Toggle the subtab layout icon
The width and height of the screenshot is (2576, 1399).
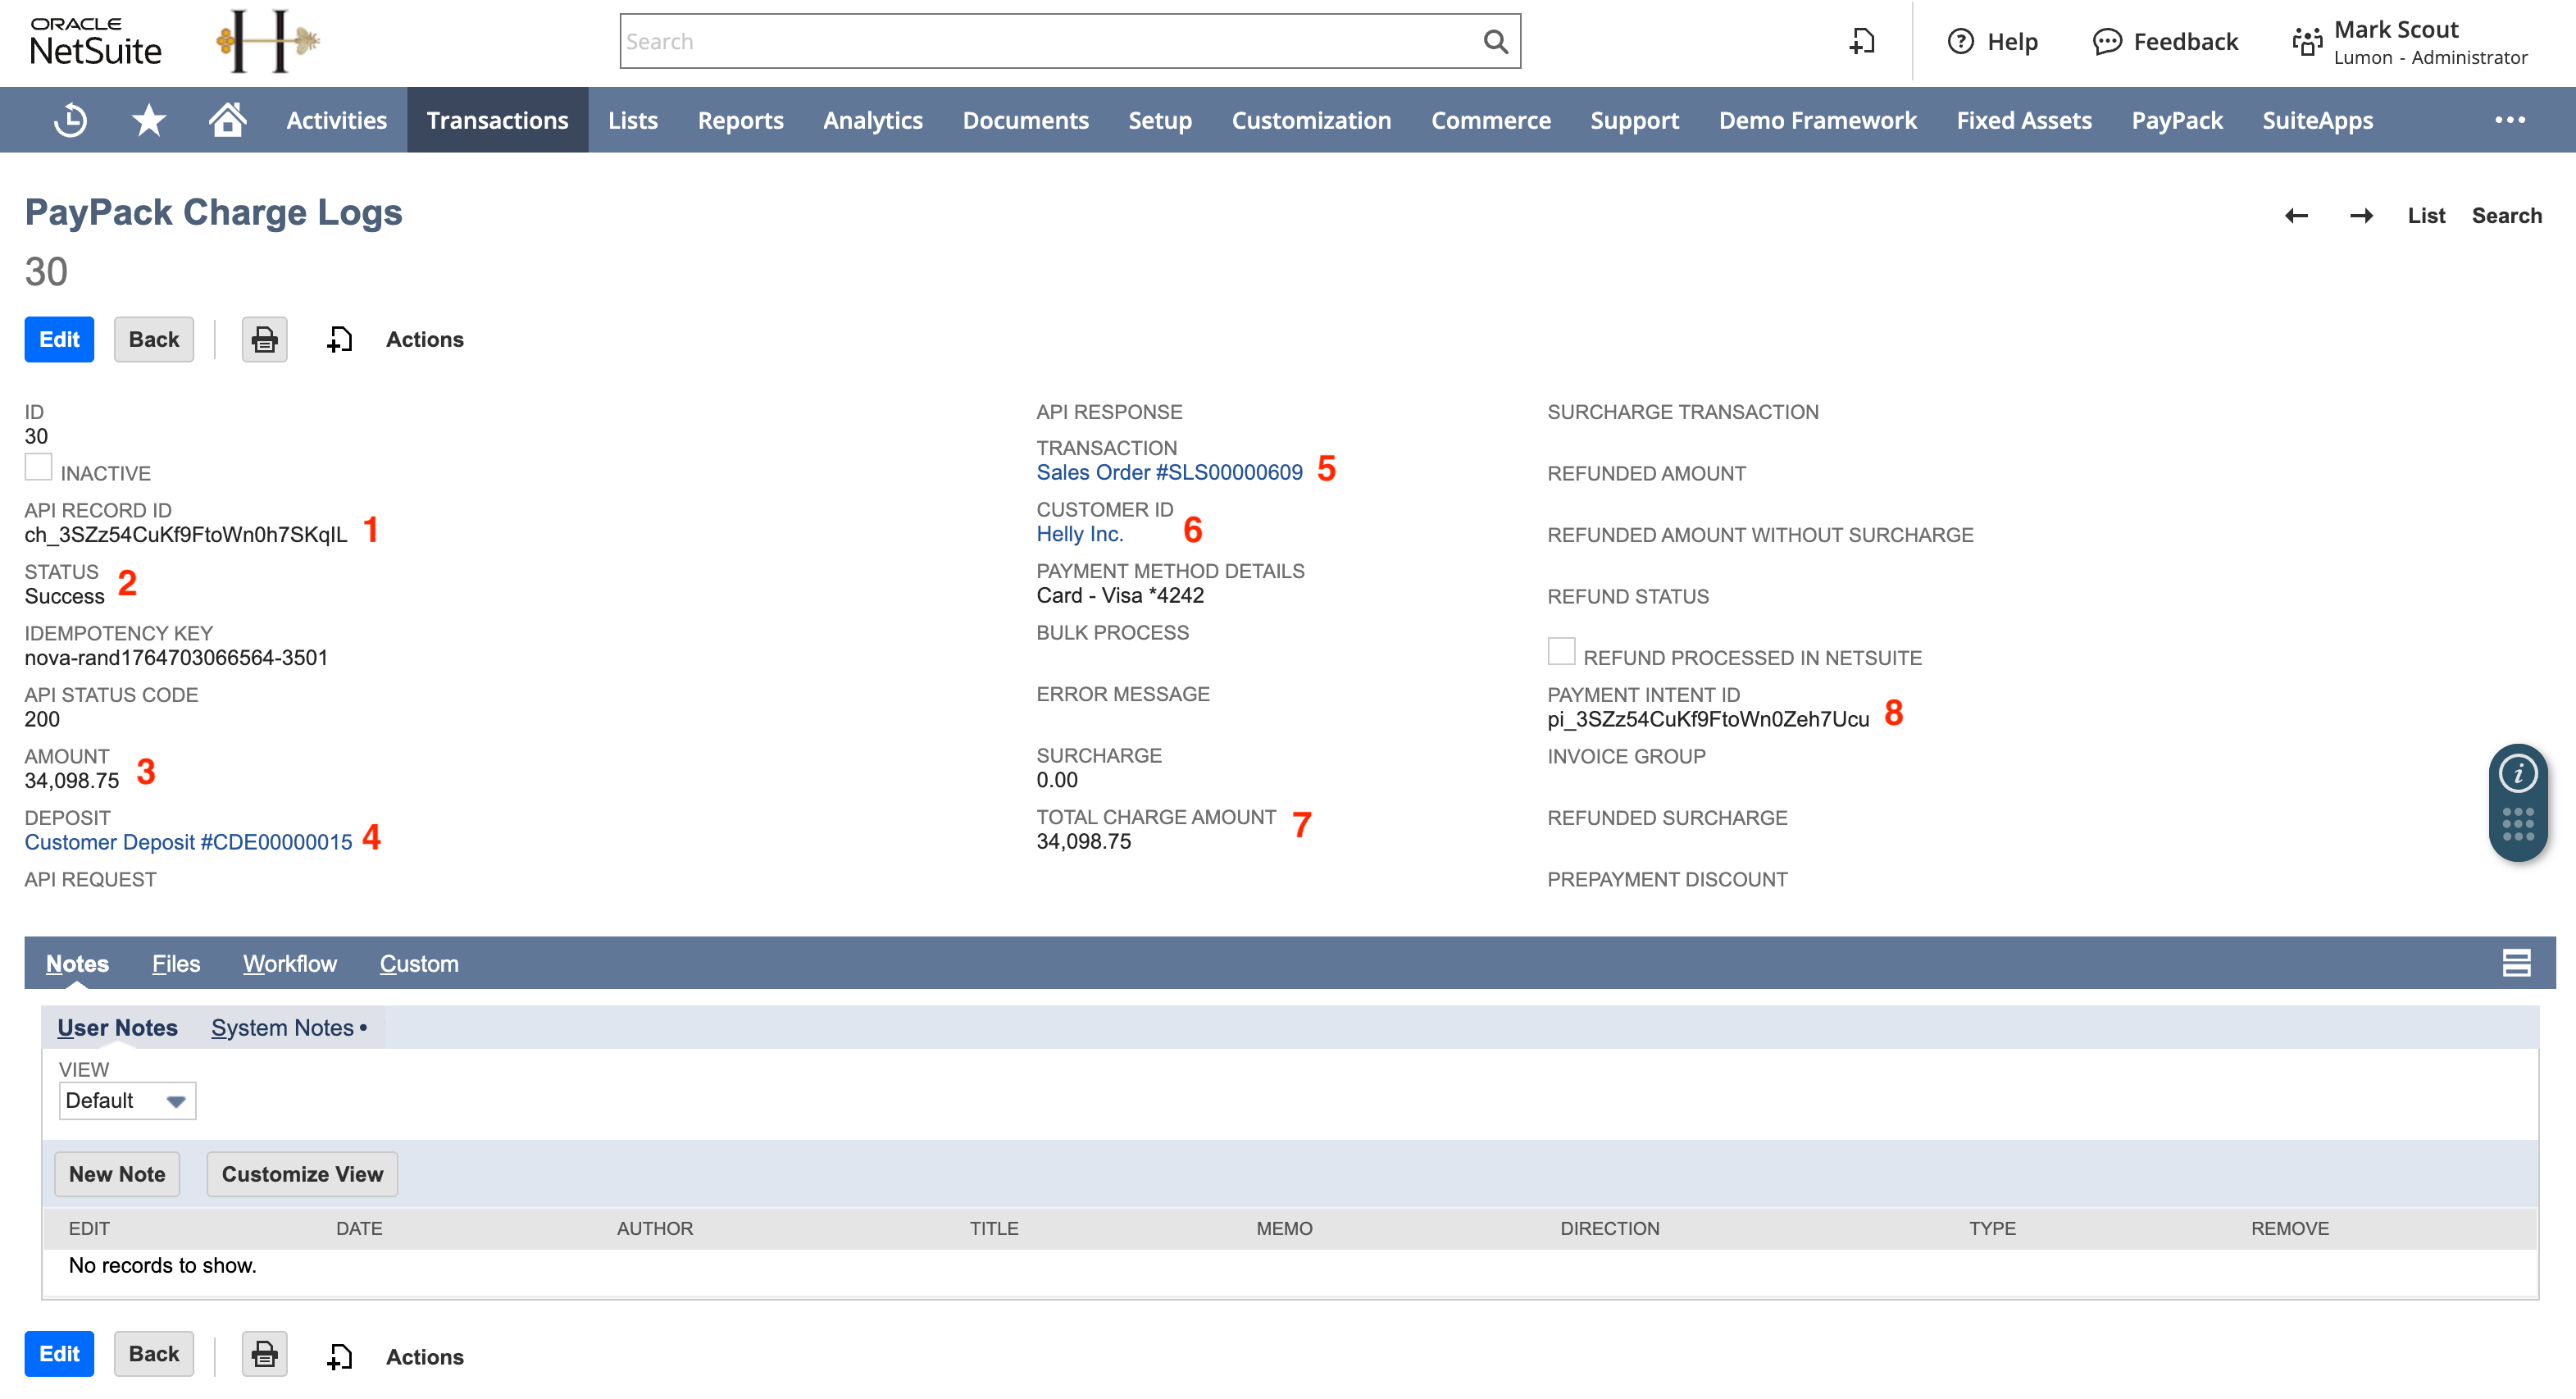point(2516,963)
